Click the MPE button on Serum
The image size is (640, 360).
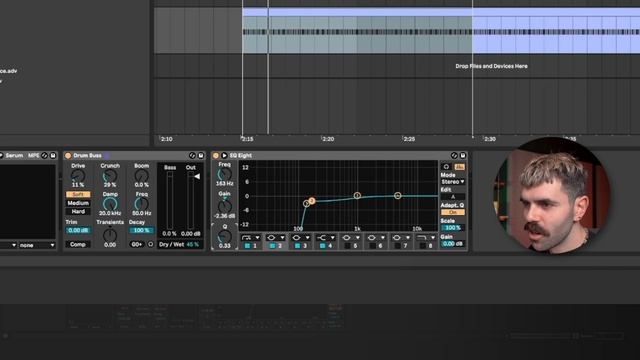[33, 156]
